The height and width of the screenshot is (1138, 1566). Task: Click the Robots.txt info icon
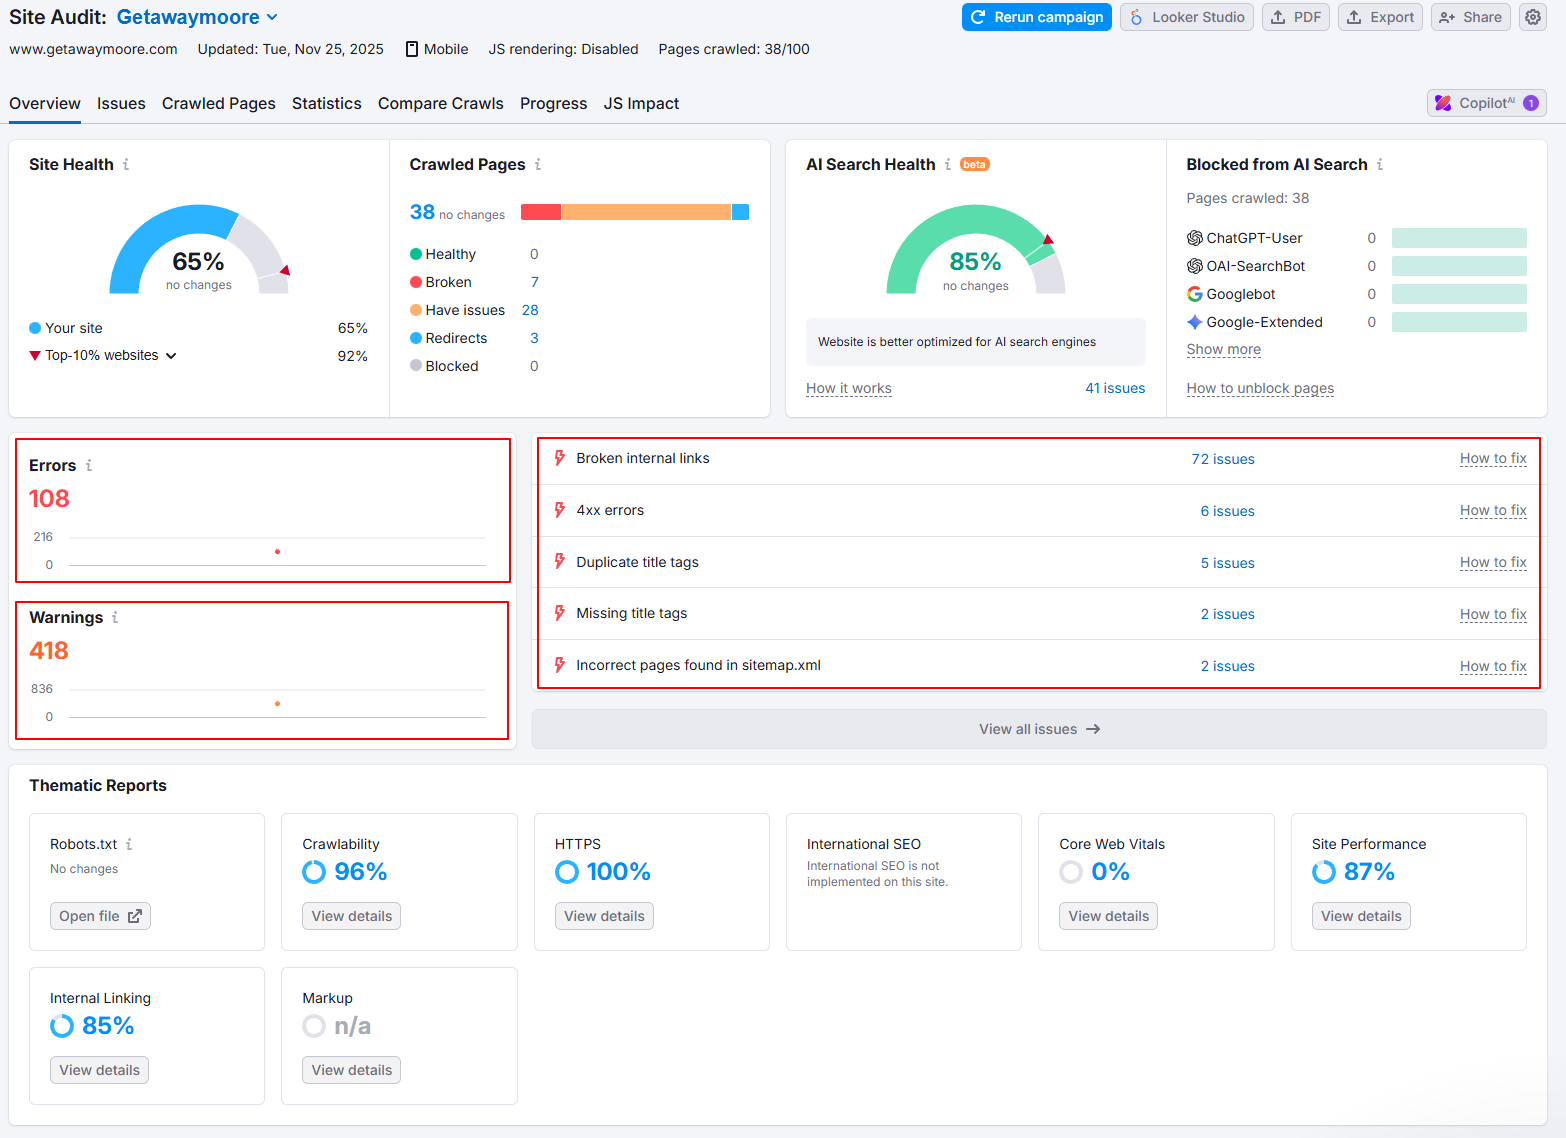click(x=129, y=844)
